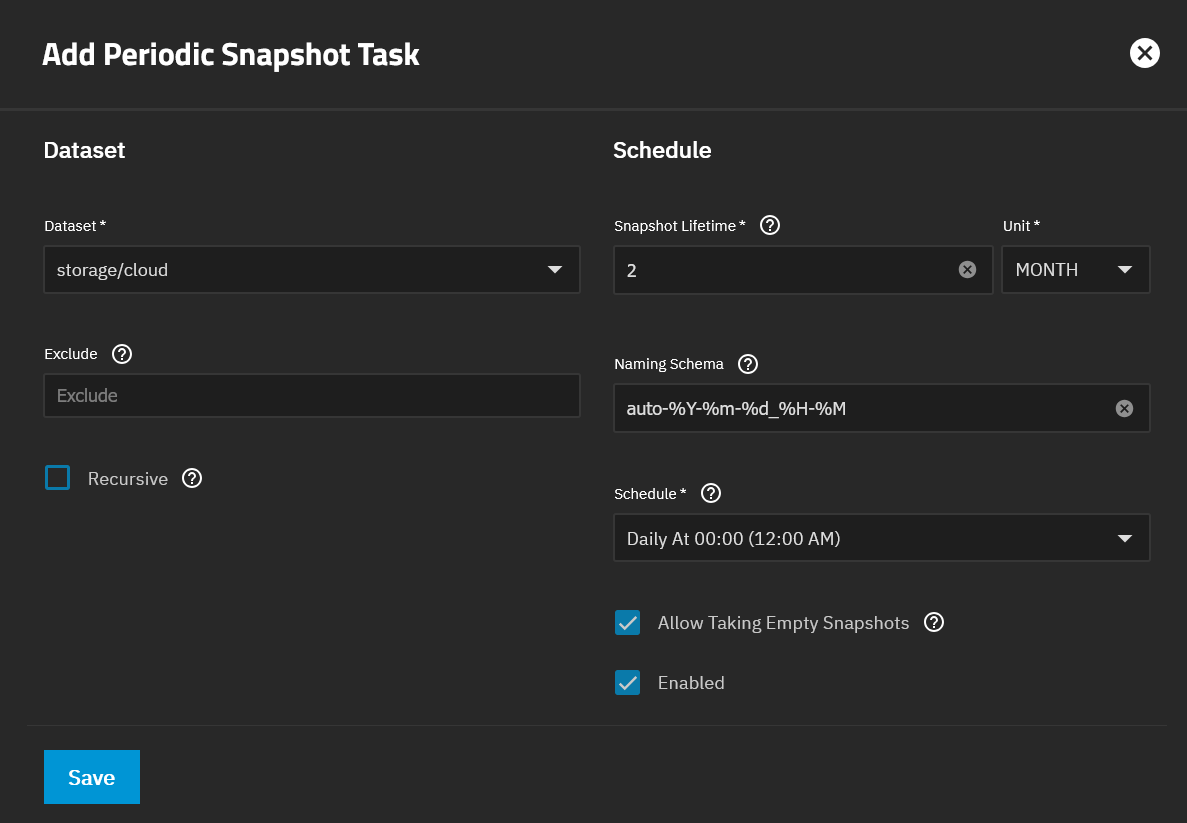View the Recursive option help icon
This screenshot has width=1187, height=823.
point(192,478)
